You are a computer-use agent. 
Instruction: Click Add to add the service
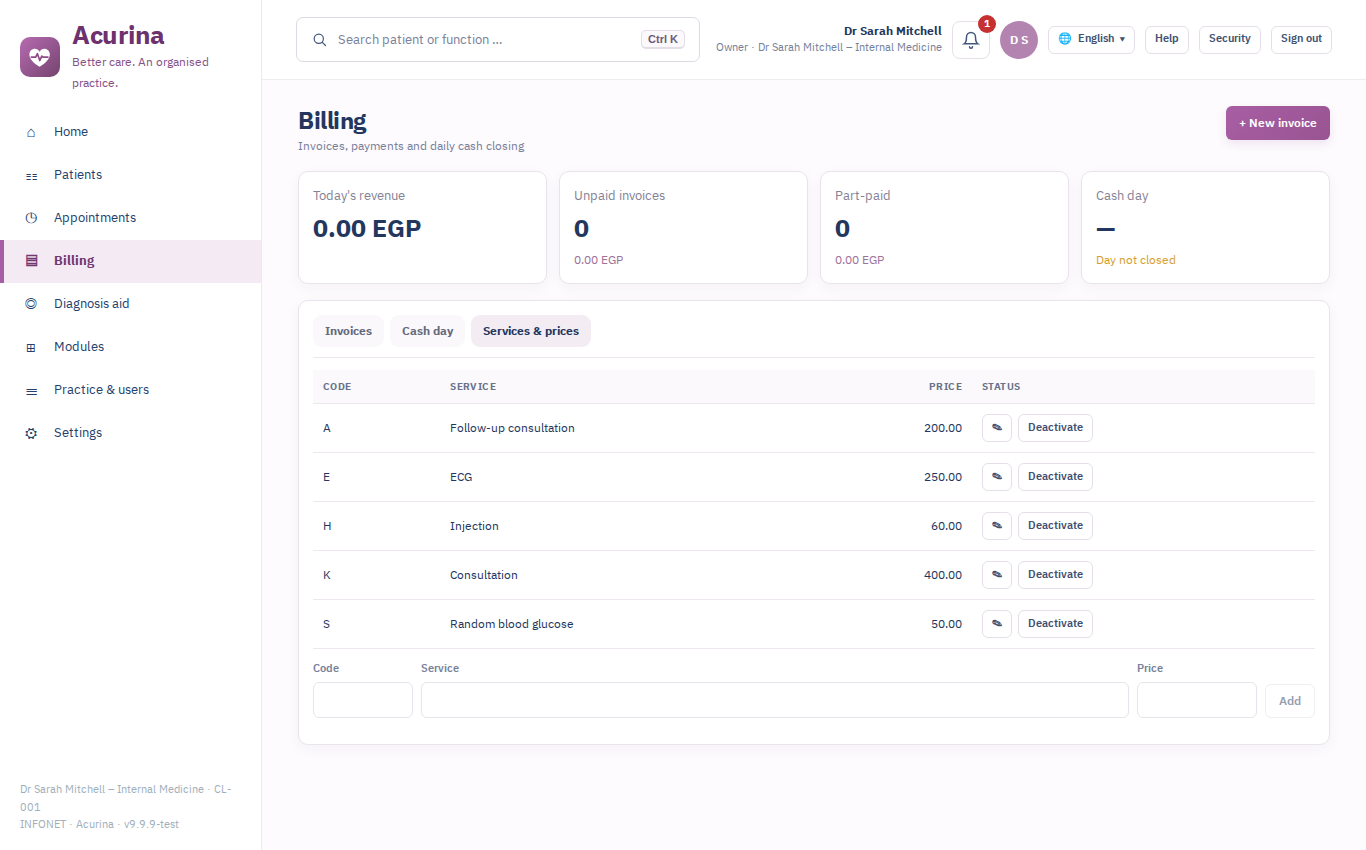tap(1290, 700)
